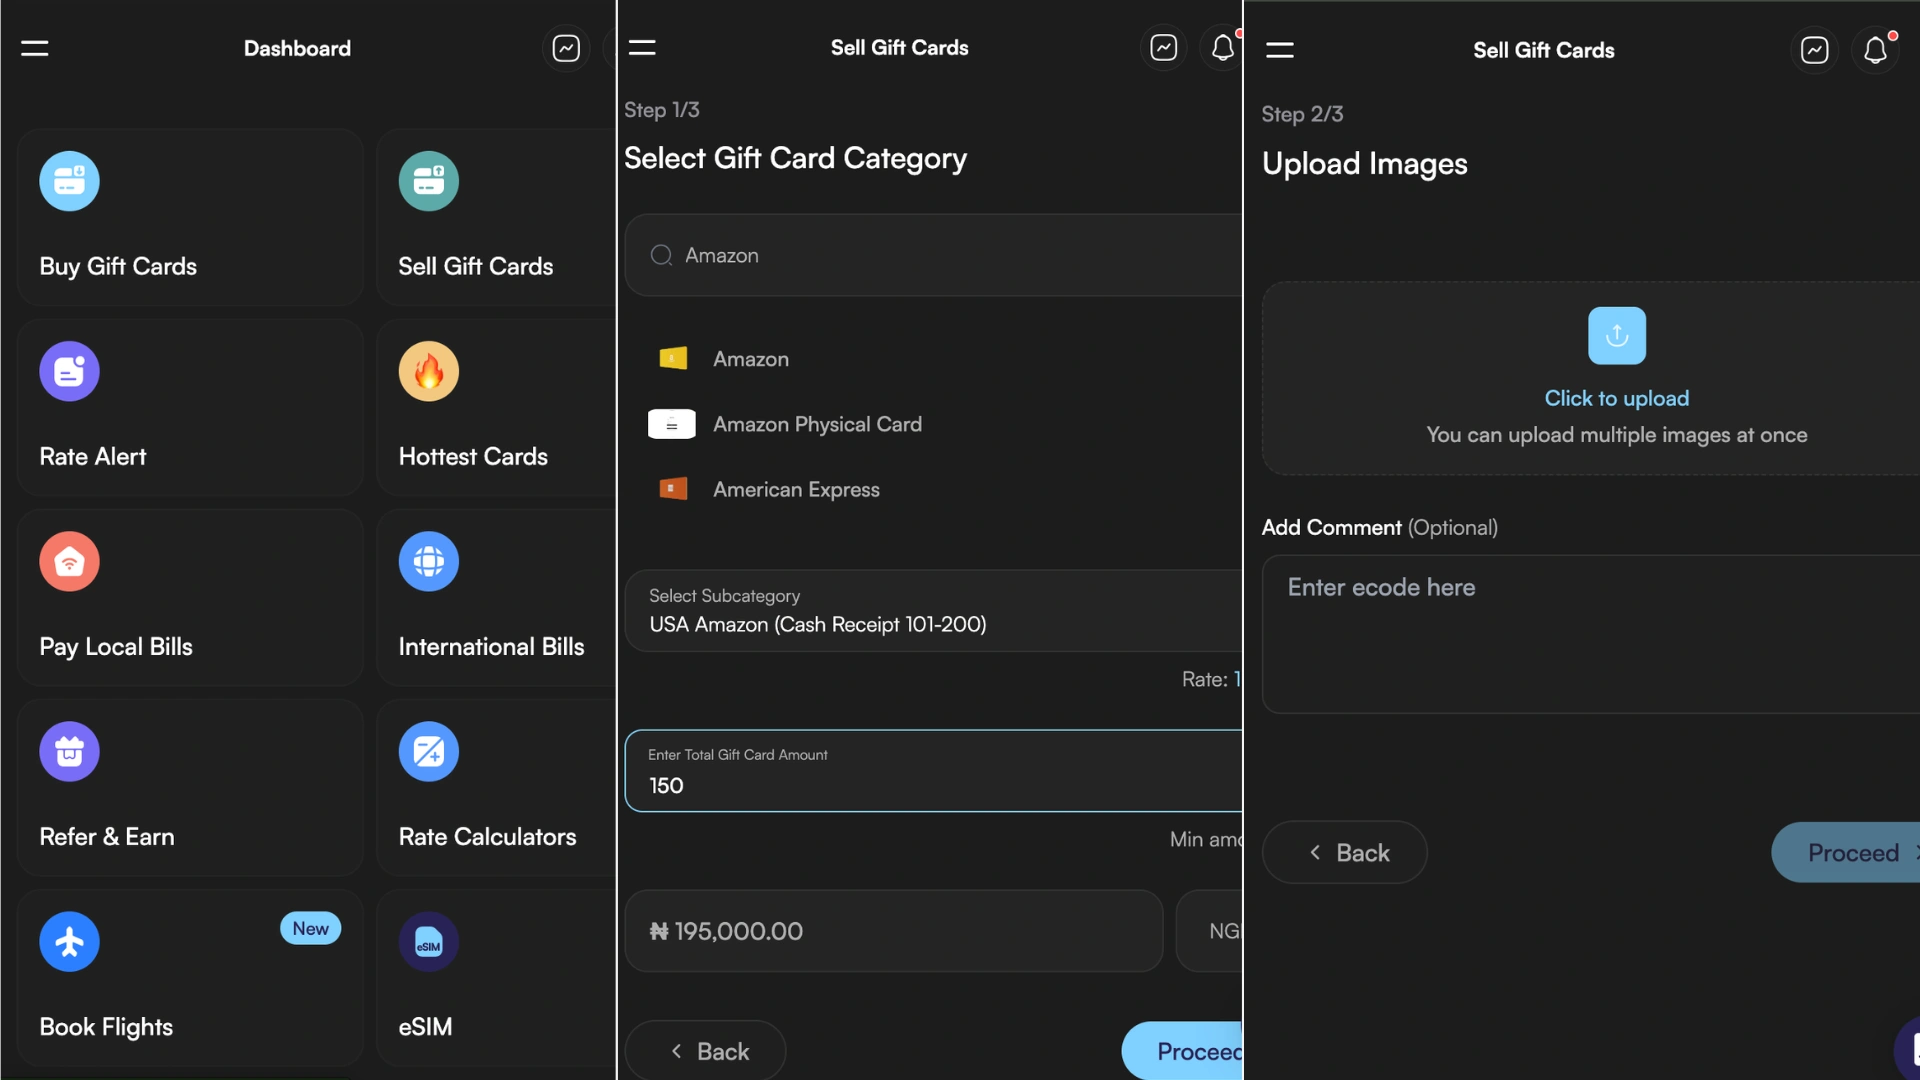
Task: Open the eSIM tile icon
Action: 428,941
